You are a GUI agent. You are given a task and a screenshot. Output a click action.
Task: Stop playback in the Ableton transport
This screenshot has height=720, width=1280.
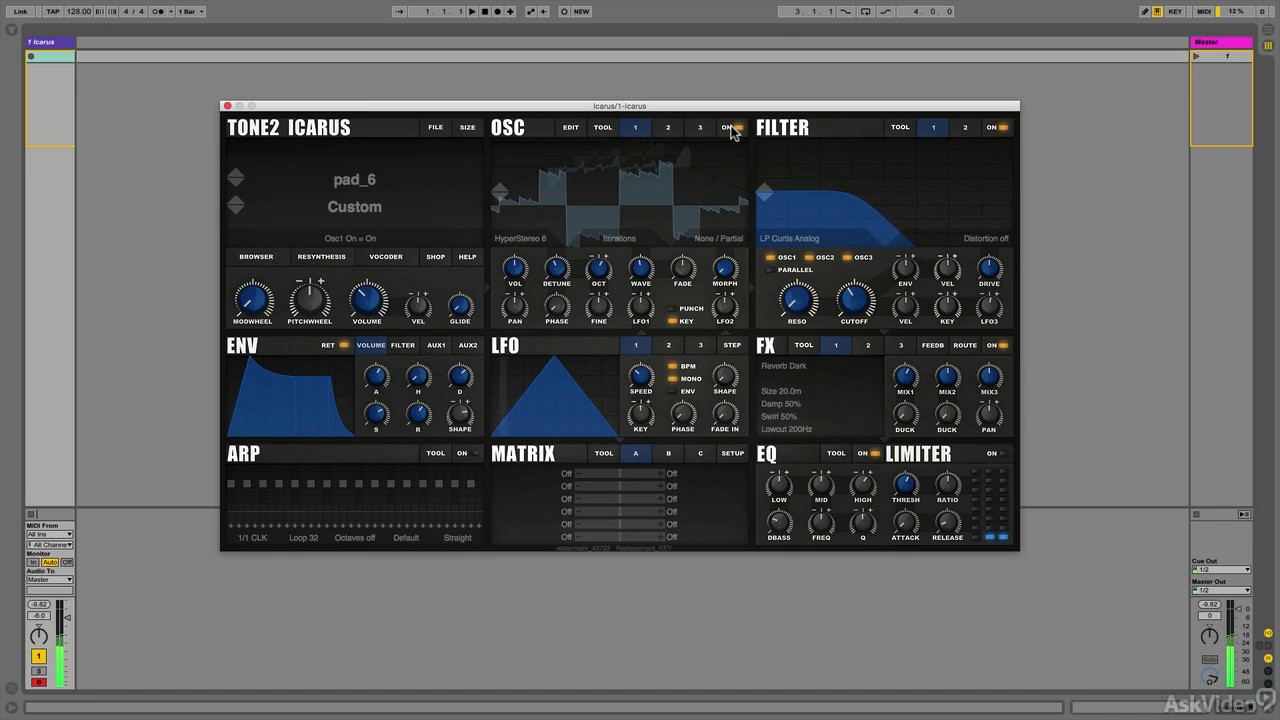[x=485, y=12]
